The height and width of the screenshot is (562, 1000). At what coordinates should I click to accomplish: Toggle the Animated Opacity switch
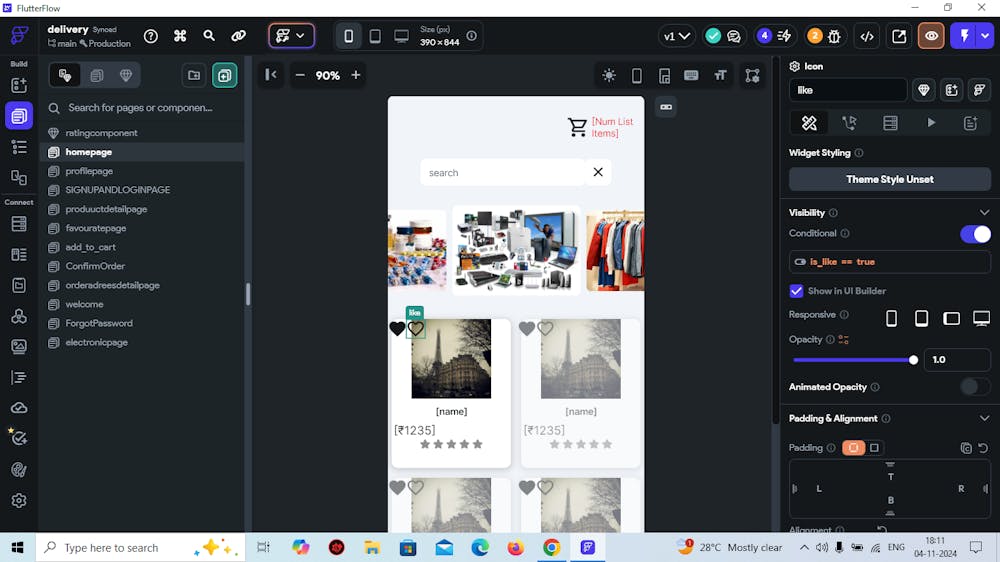[x=975, y=387]
